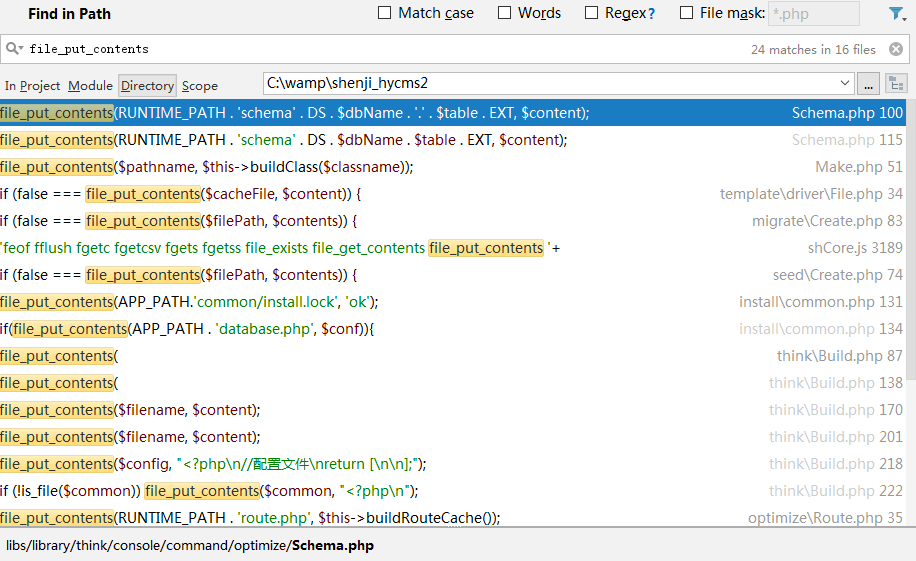The width and height of the screenshot is (916, 561).
Task: Browse for directory with the ellipsis button
Action: click(868, 84)
